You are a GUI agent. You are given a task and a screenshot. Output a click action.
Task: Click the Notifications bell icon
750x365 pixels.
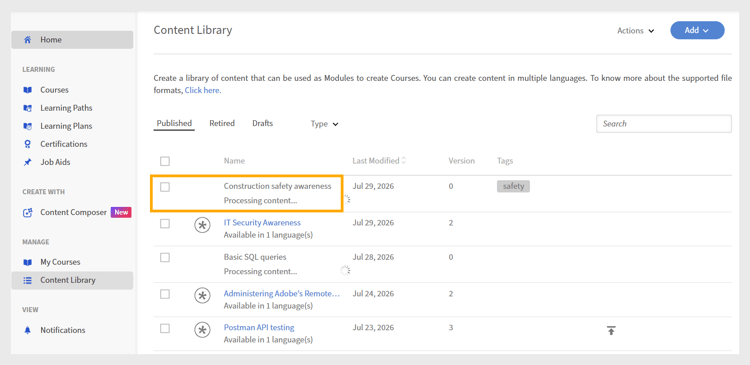[28, 330]
